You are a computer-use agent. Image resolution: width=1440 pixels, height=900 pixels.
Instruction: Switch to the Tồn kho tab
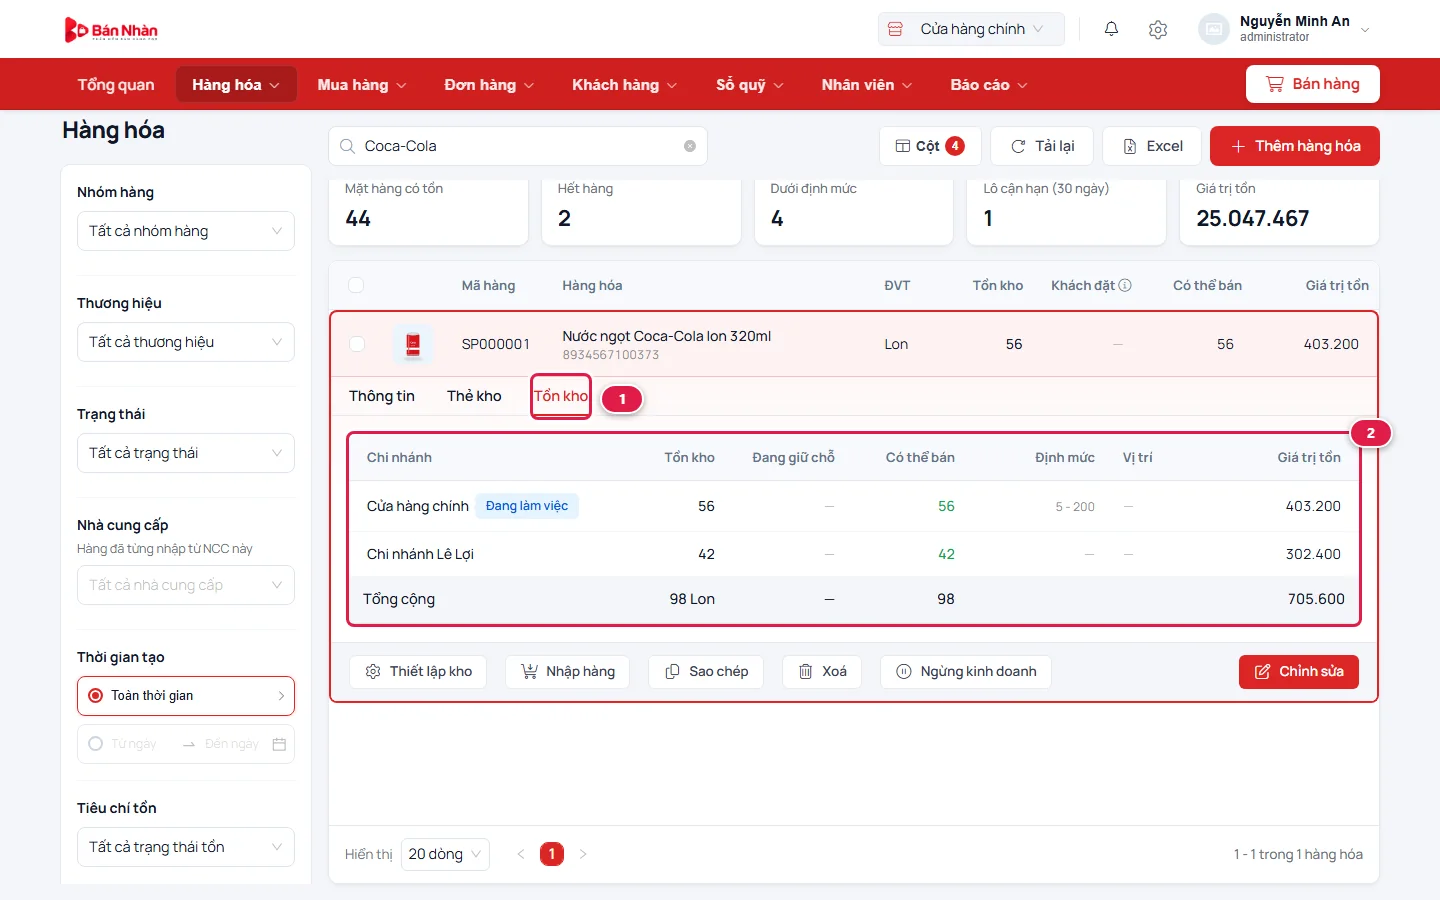pyautogui.click(x=561, y=396)
